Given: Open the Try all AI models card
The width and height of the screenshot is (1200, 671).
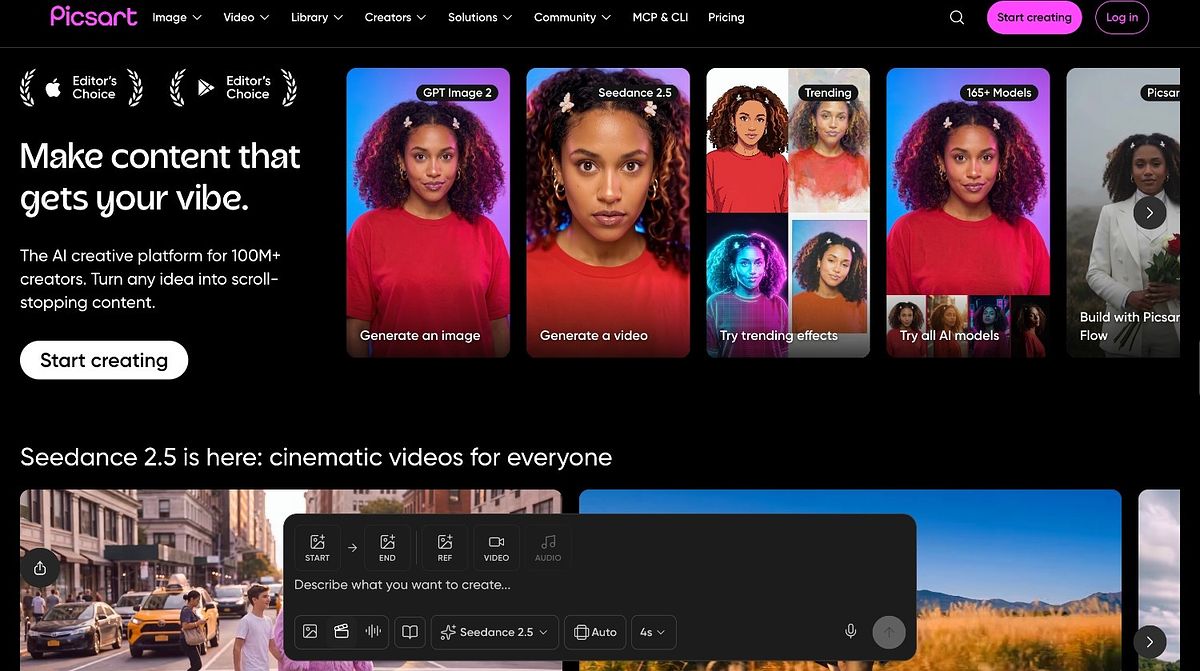Looking at the screenshot, I should click(968, 212).
